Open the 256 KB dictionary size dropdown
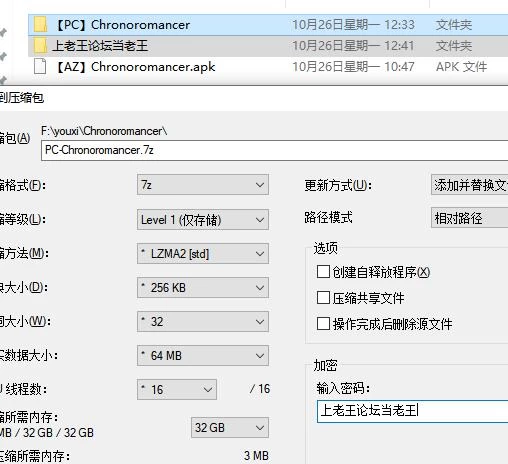The image size is (508, 464). [x=203, y=288]
